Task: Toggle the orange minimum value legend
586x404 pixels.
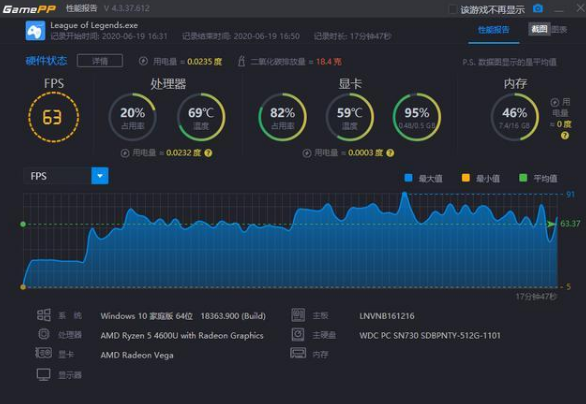Action: [481, 178]
